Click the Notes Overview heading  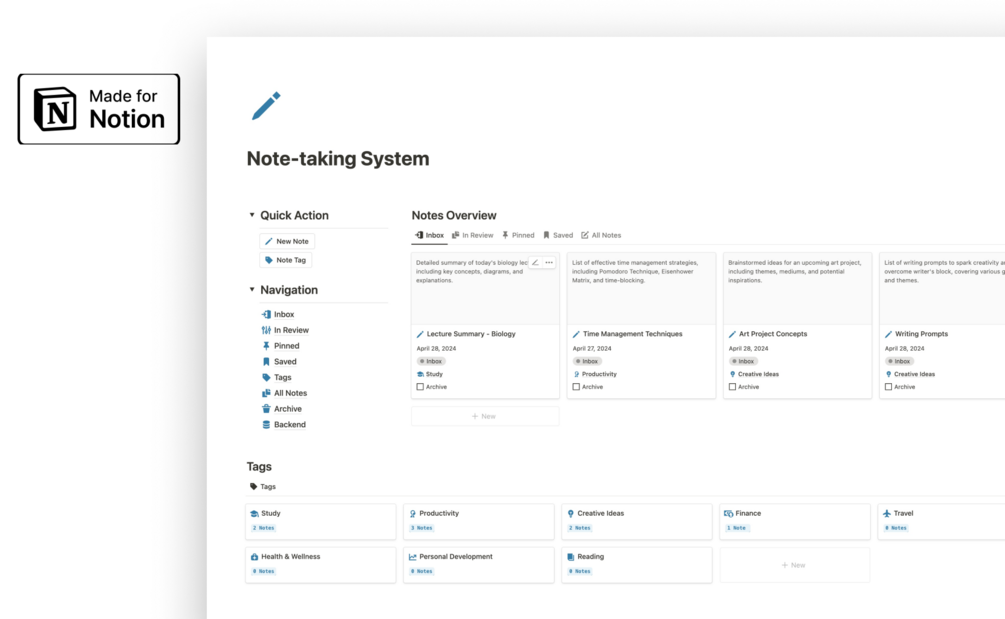coord(454,215)
